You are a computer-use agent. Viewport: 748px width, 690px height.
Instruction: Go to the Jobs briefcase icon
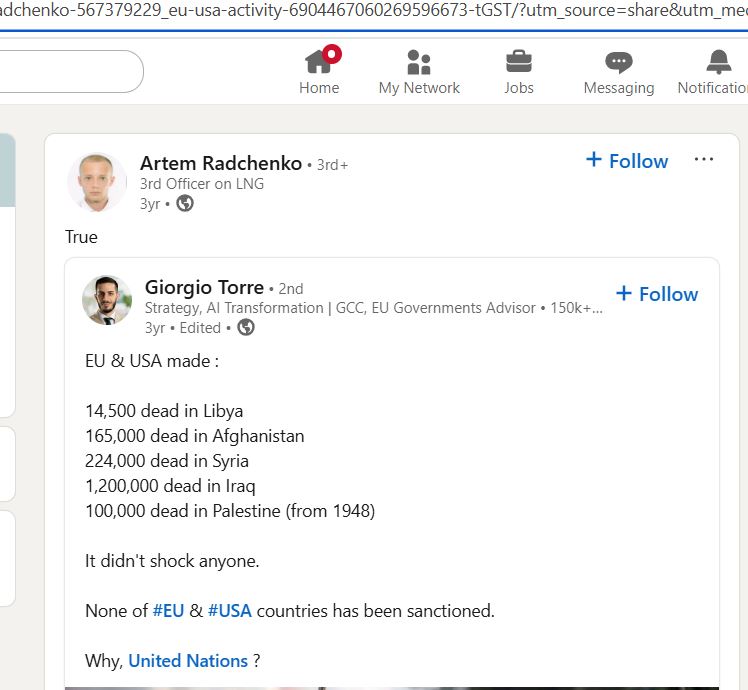pos(519,62)
